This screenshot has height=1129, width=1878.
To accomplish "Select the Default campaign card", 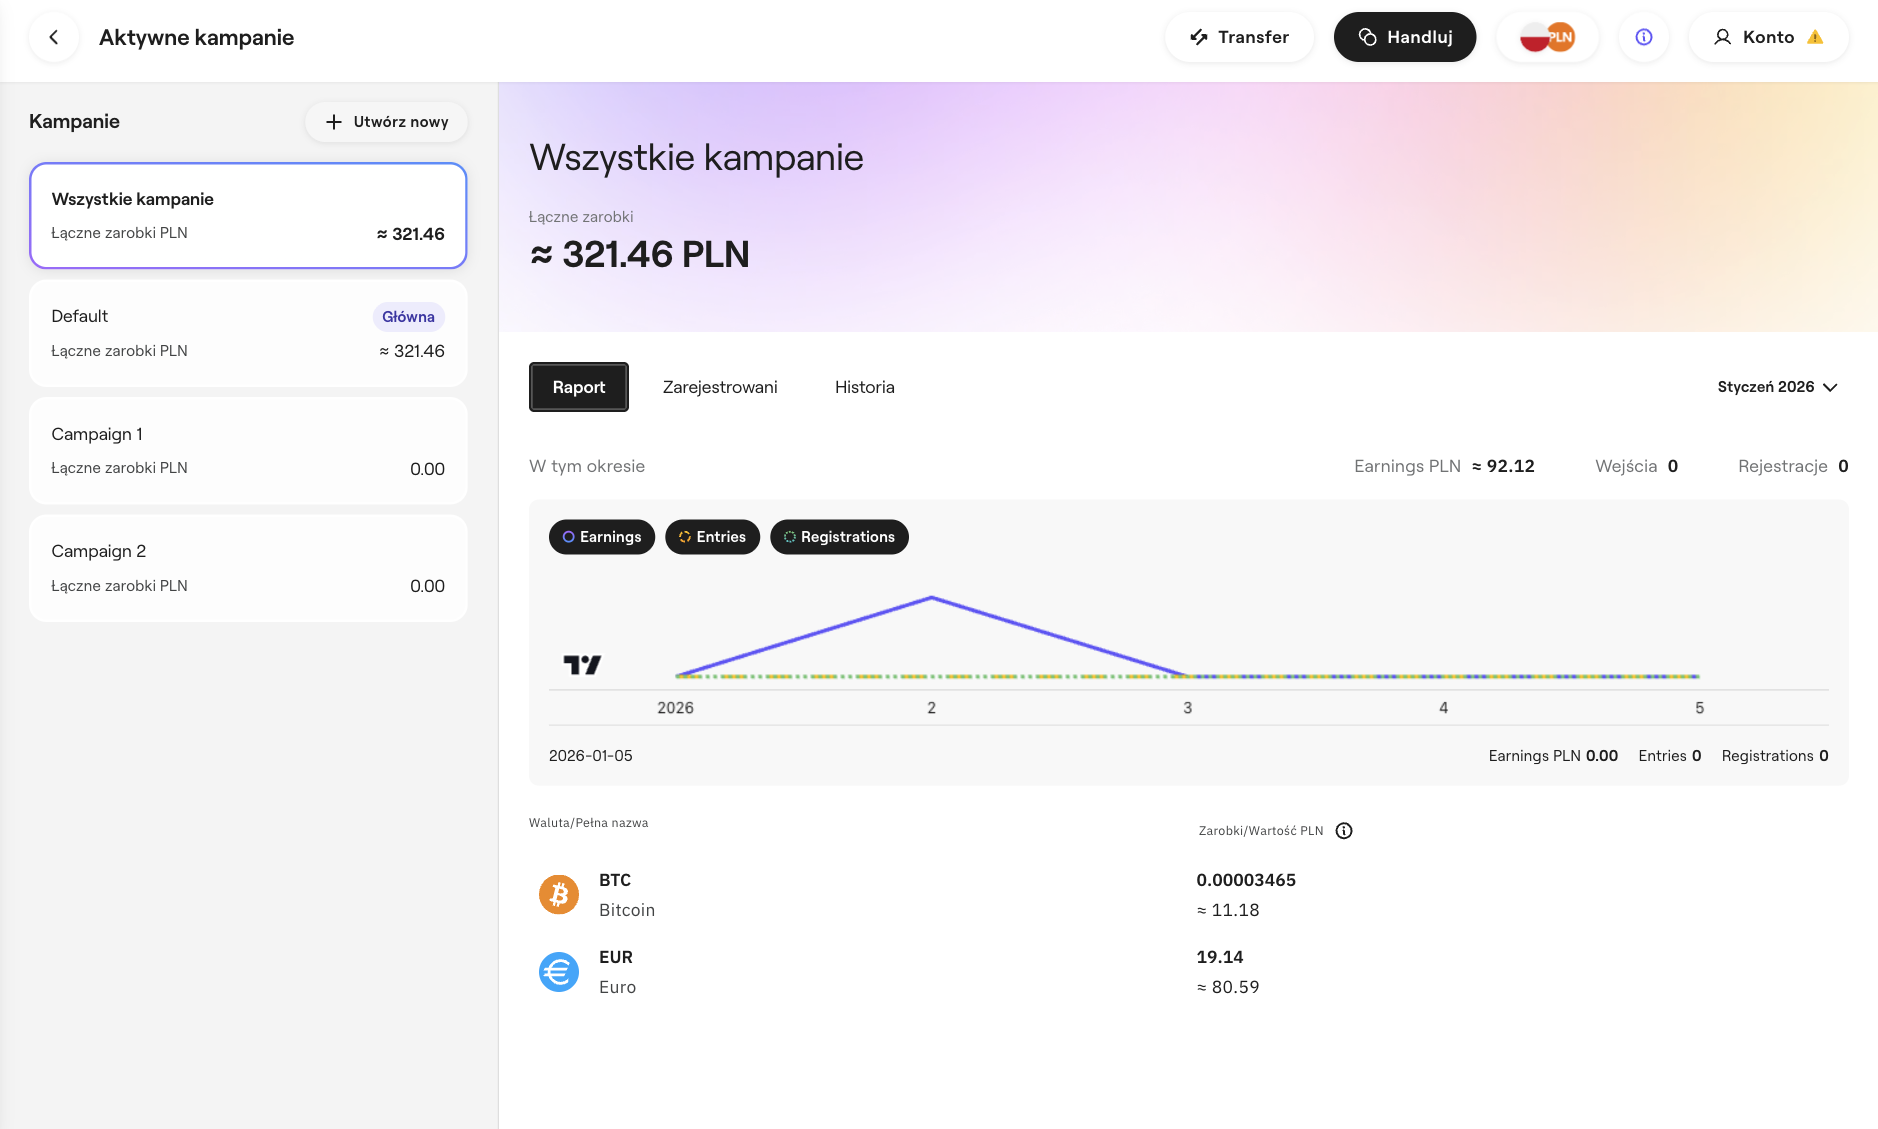I will click(248, 333).
